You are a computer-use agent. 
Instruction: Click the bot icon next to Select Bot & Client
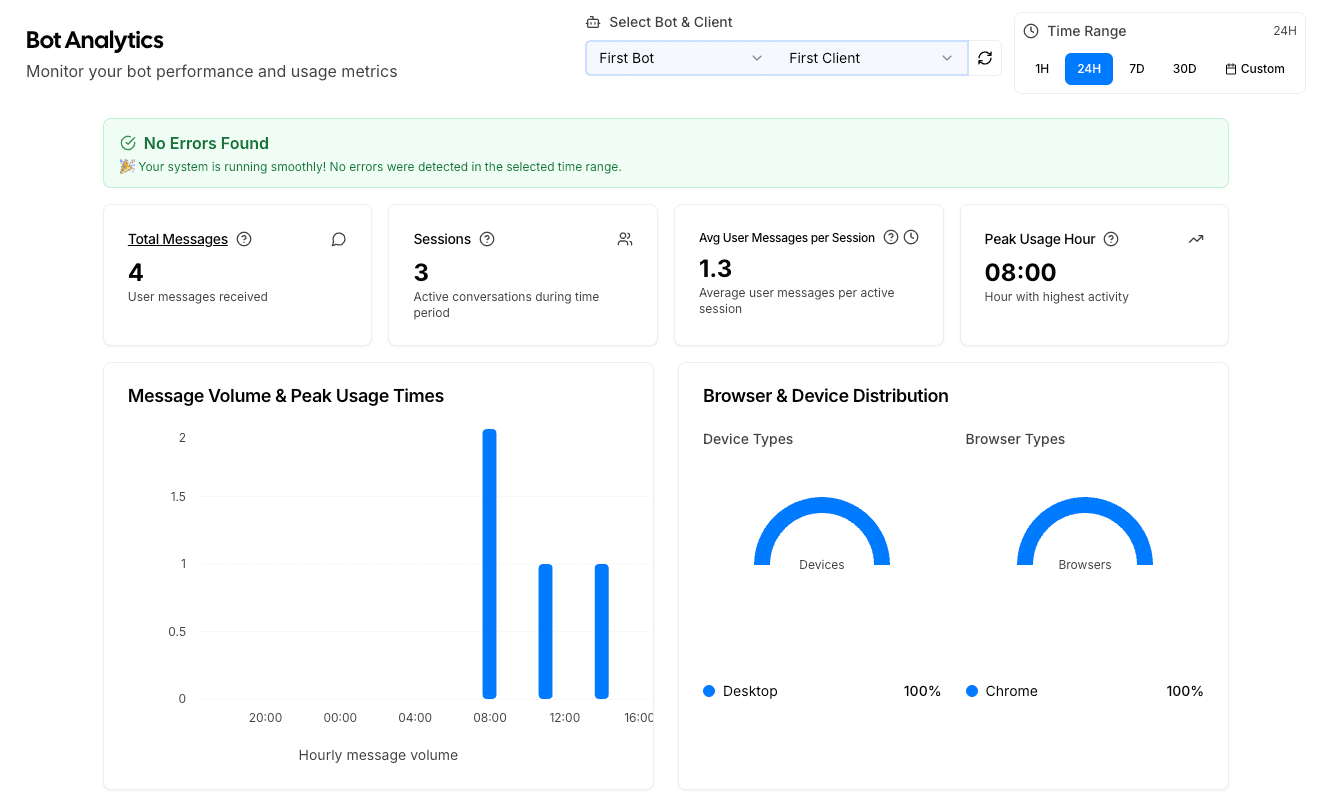click(x=594, y=21)
